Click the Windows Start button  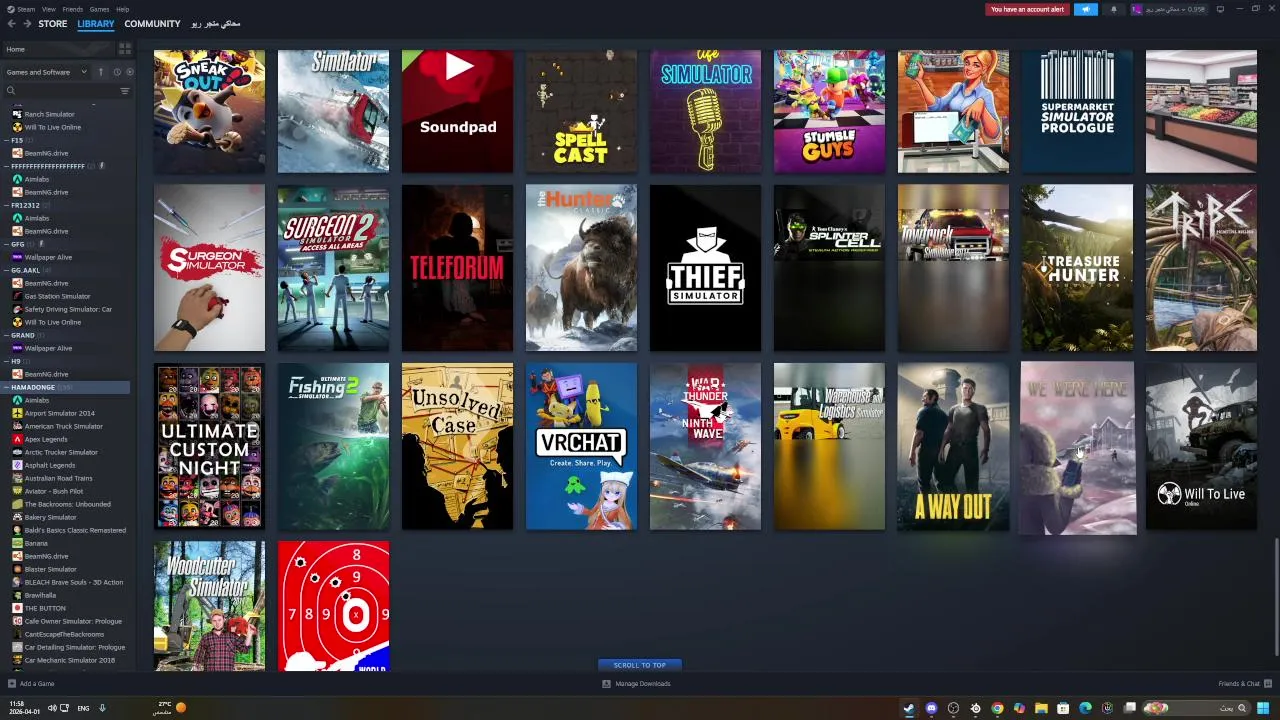click(x=1263, y=708)
